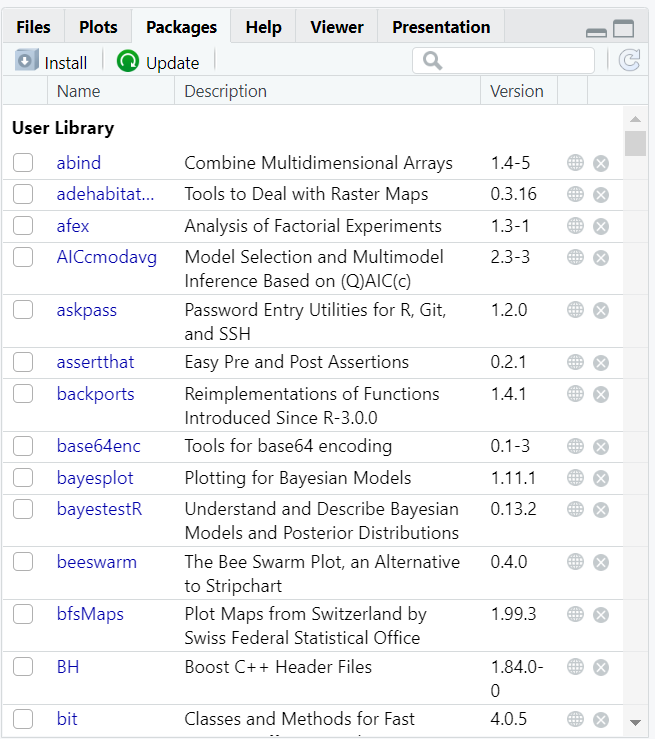This screenshot has width=655, height=739.
Task: Browse askpass package on the web
Action: [x=575, y=310]
